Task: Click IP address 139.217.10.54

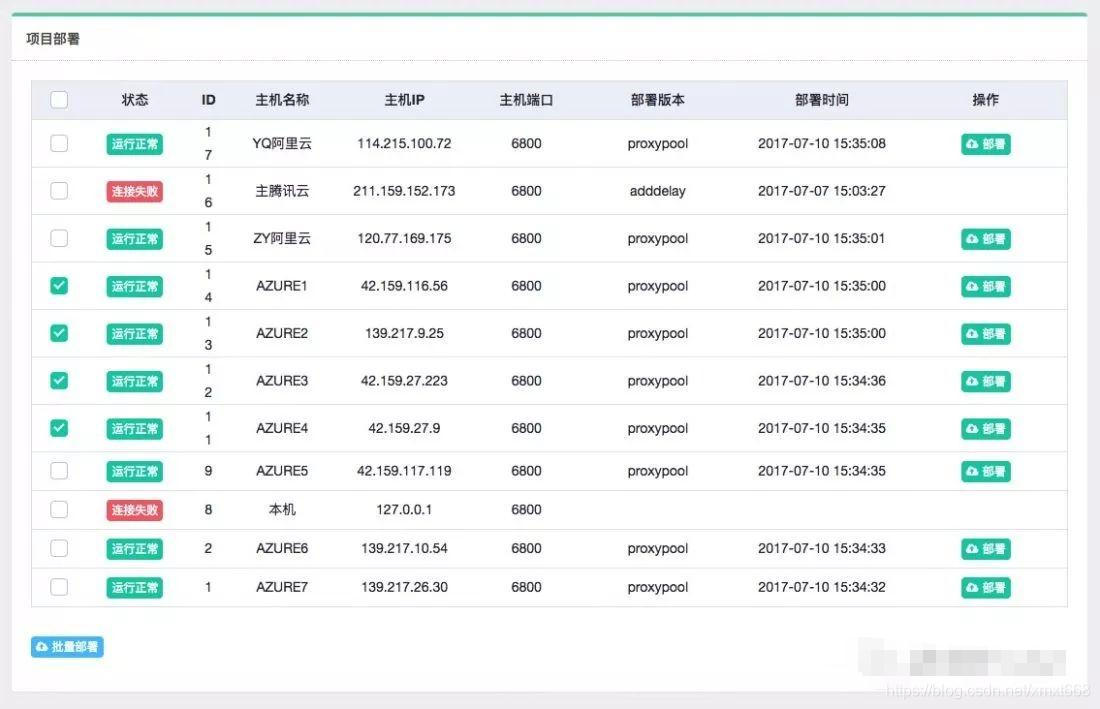Action: pyautogui.click(x=404, y=548)
